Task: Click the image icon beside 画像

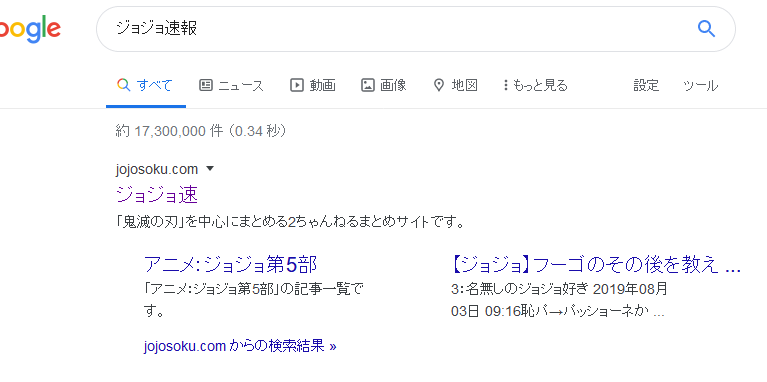Action: [368, 86]
